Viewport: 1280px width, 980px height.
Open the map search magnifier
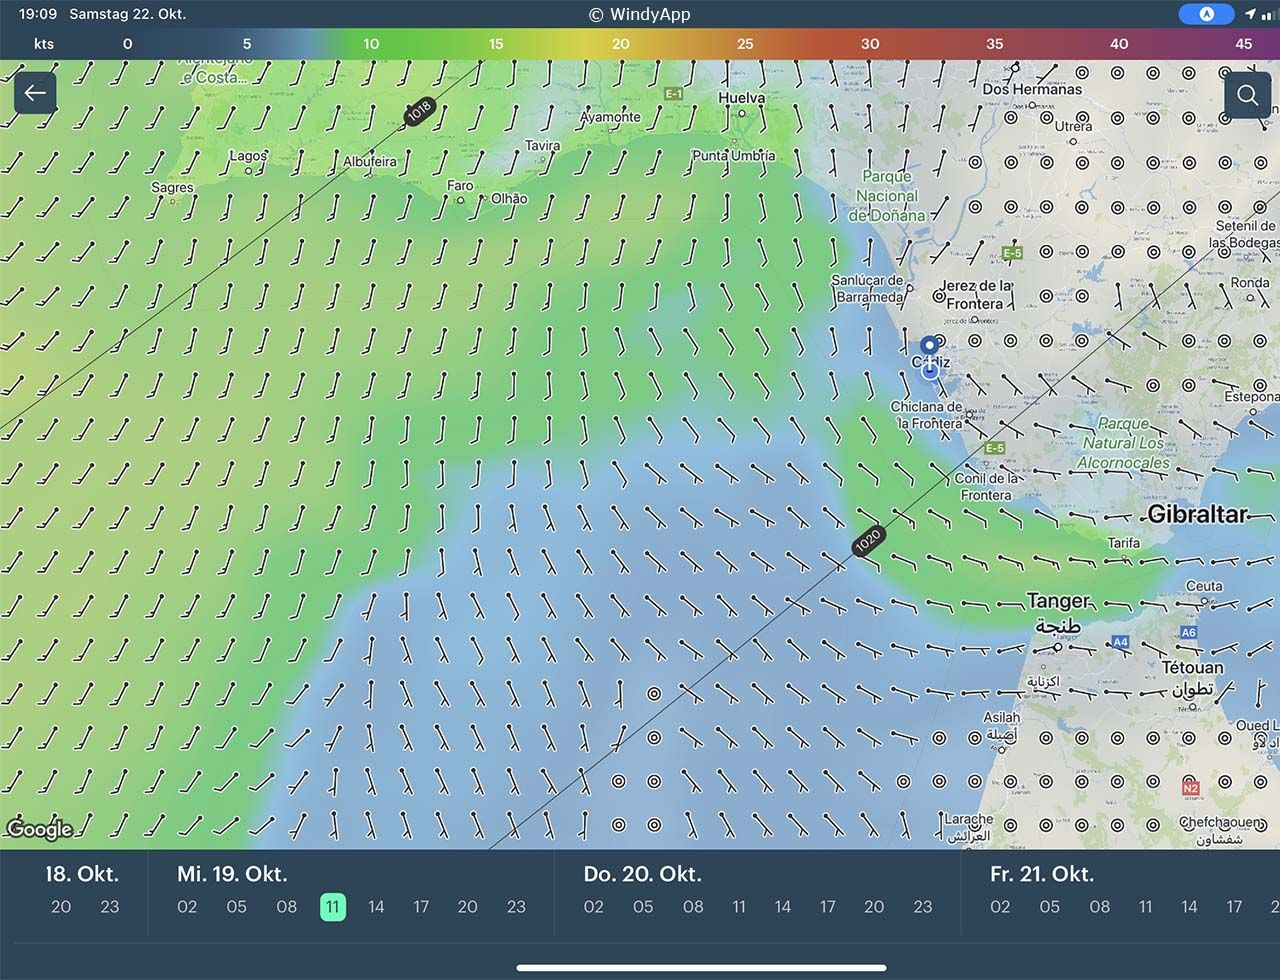coord(1247,95)
